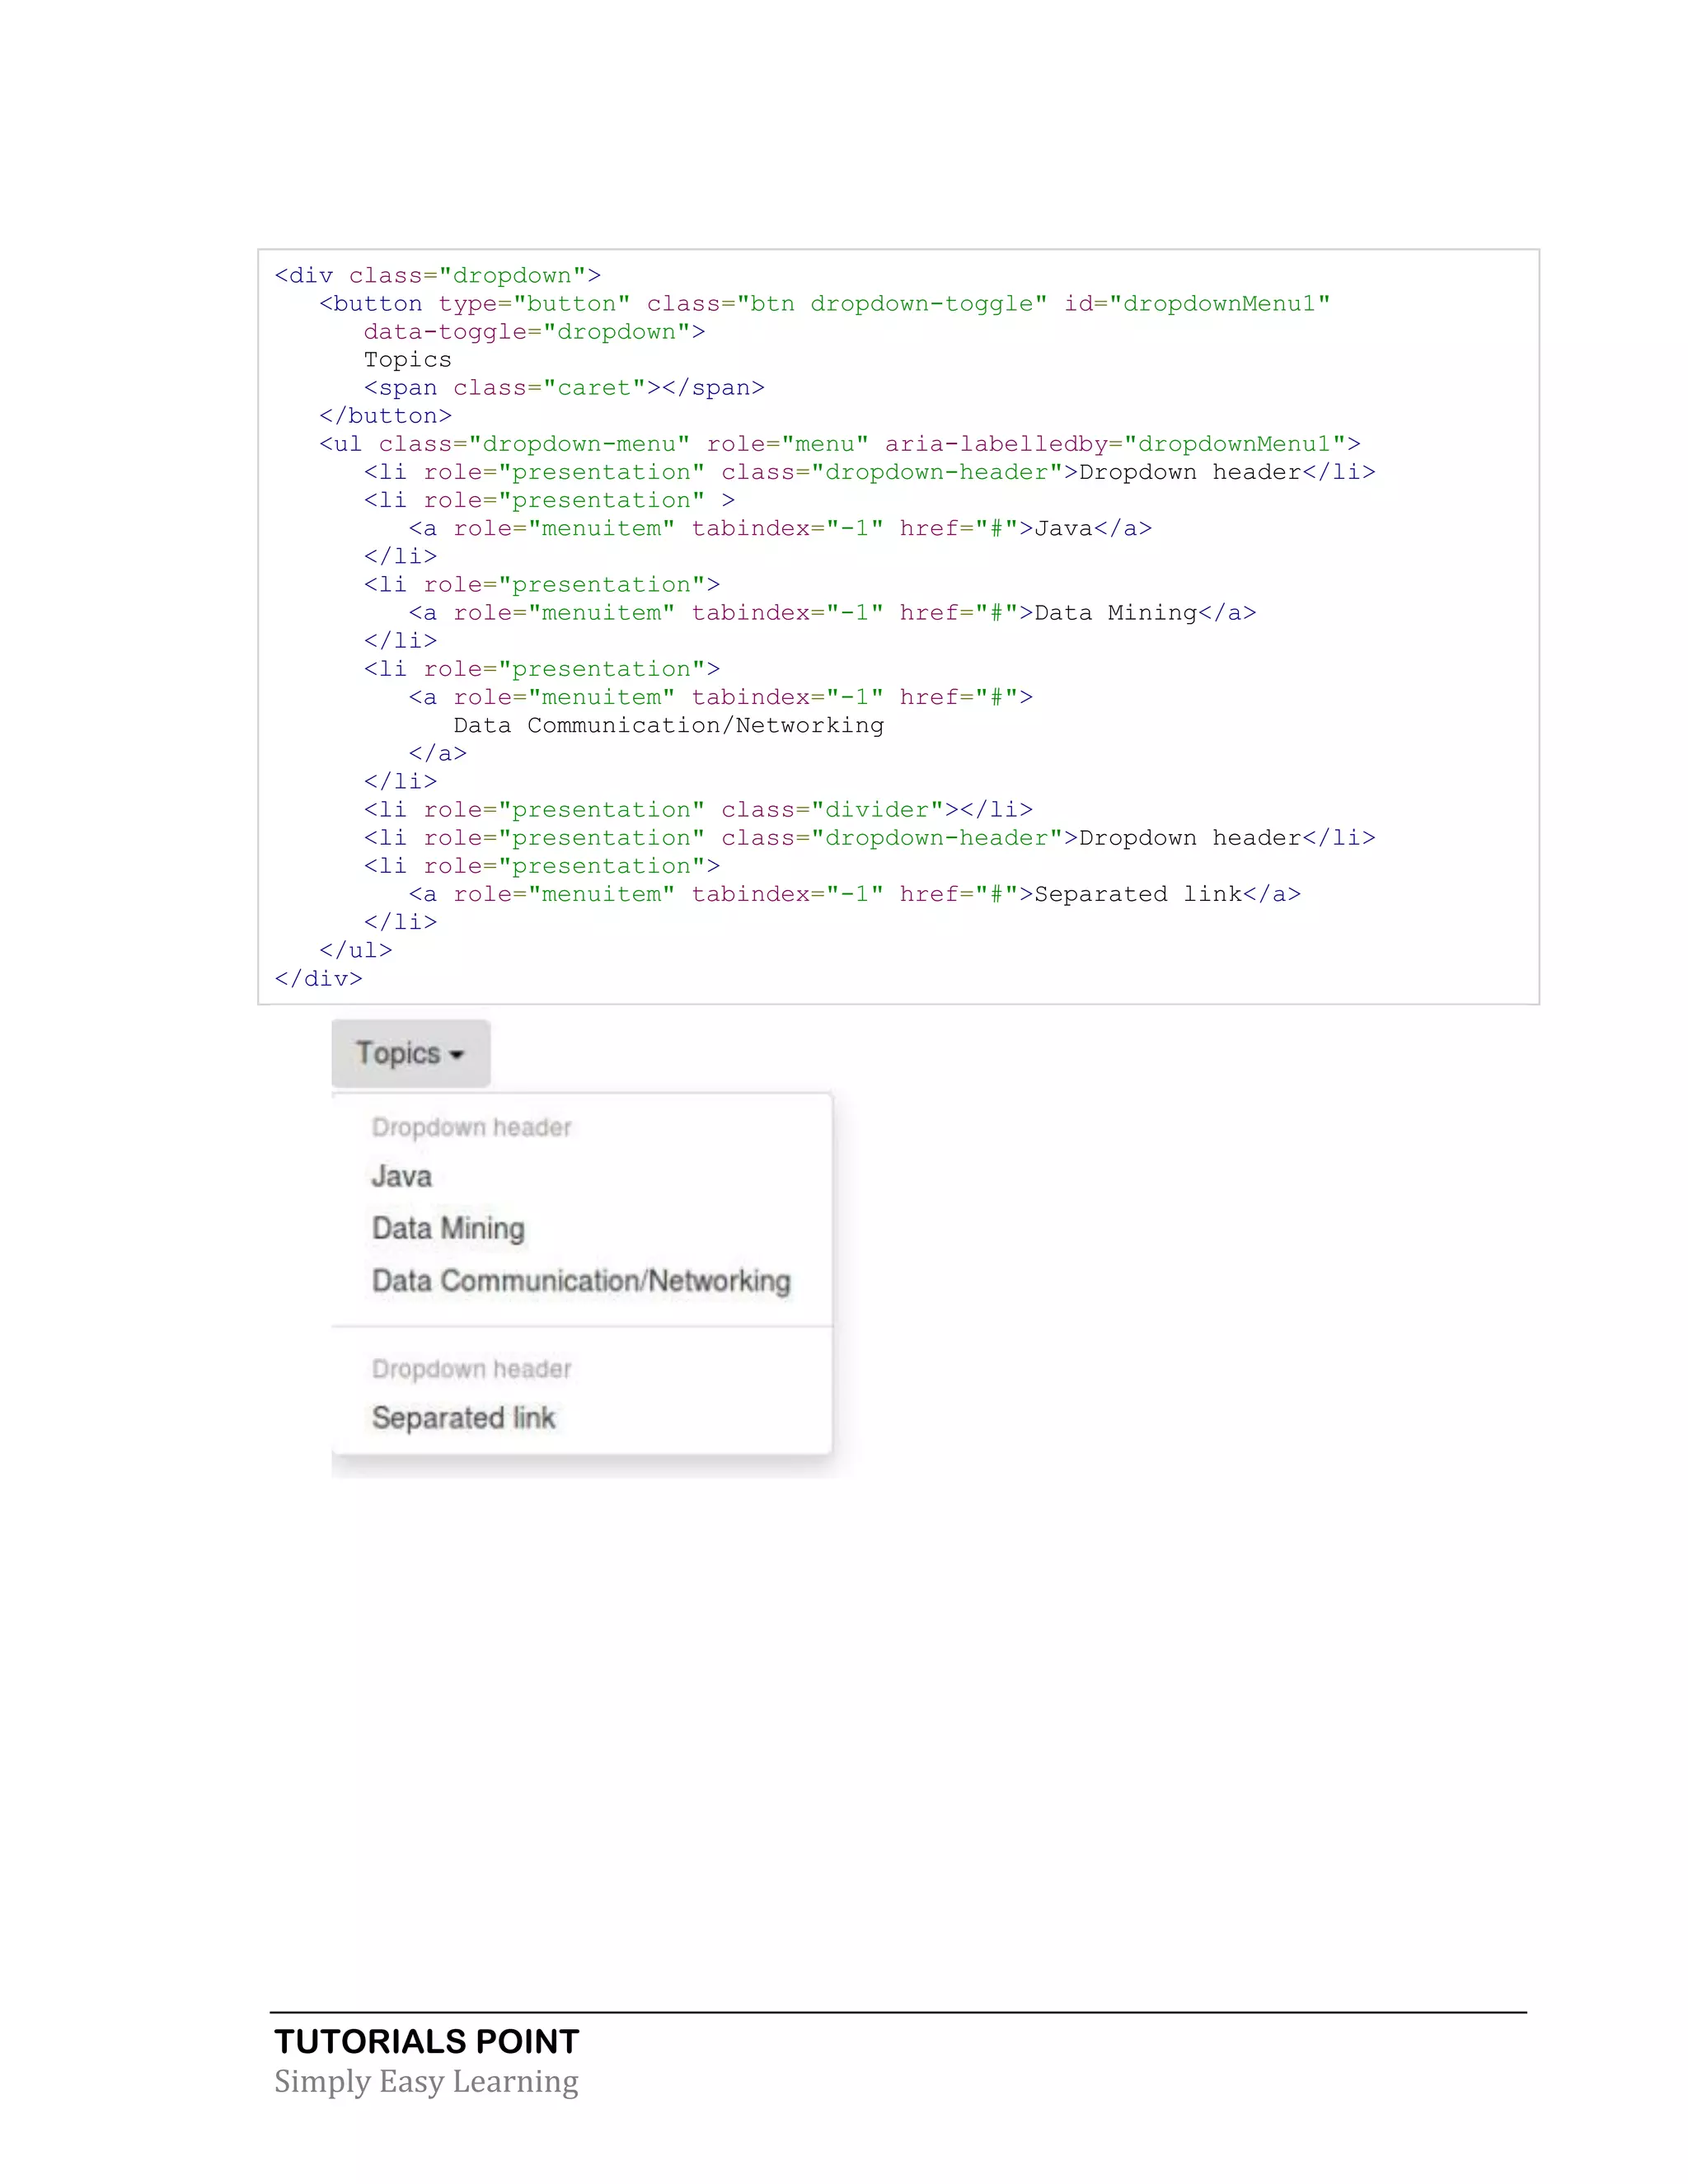Click the code line containing Data Mining anchor

pos(832,613)
